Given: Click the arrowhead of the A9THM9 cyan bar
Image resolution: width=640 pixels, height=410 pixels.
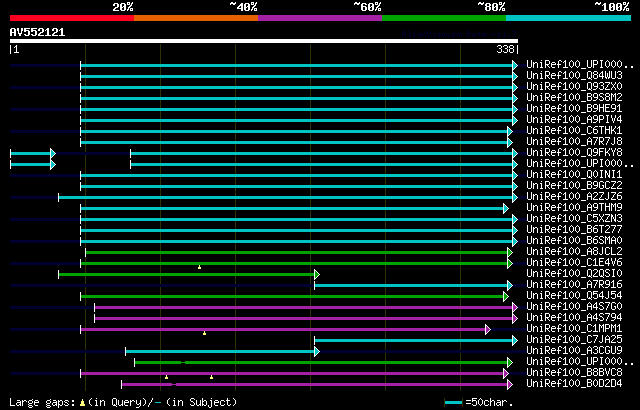Looking at the screenshot, I should 506,208.
